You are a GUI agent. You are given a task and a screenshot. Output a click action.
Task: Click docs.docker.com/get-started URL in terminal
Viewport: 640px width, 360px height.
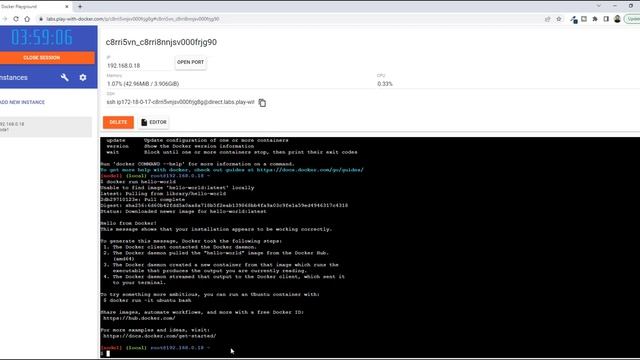(x=160, y=336)
